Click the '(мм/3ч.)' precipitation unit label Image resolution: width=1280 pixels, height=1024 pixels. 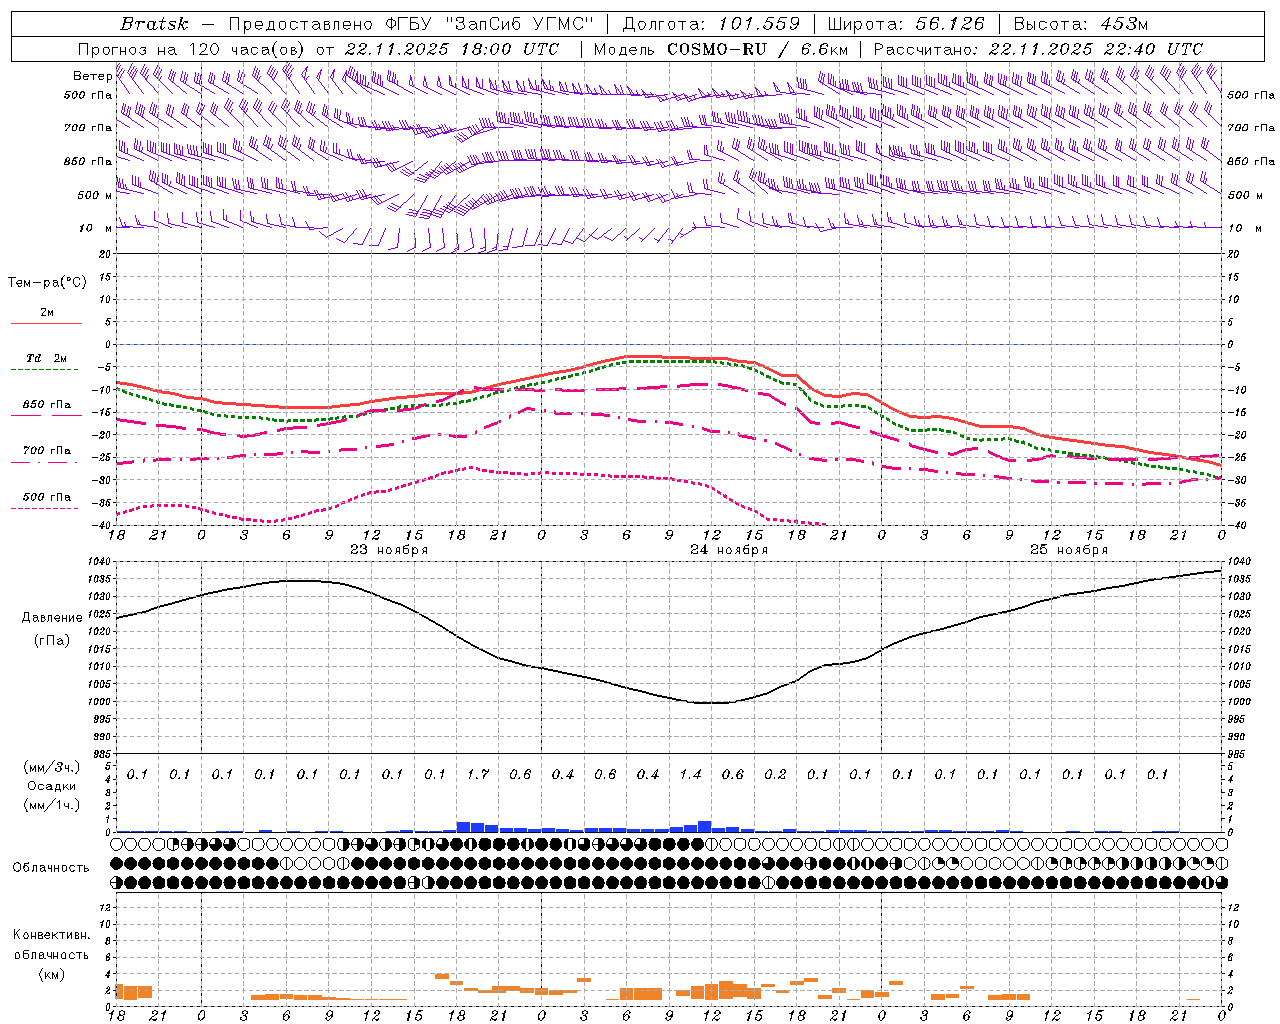(50, 767)
